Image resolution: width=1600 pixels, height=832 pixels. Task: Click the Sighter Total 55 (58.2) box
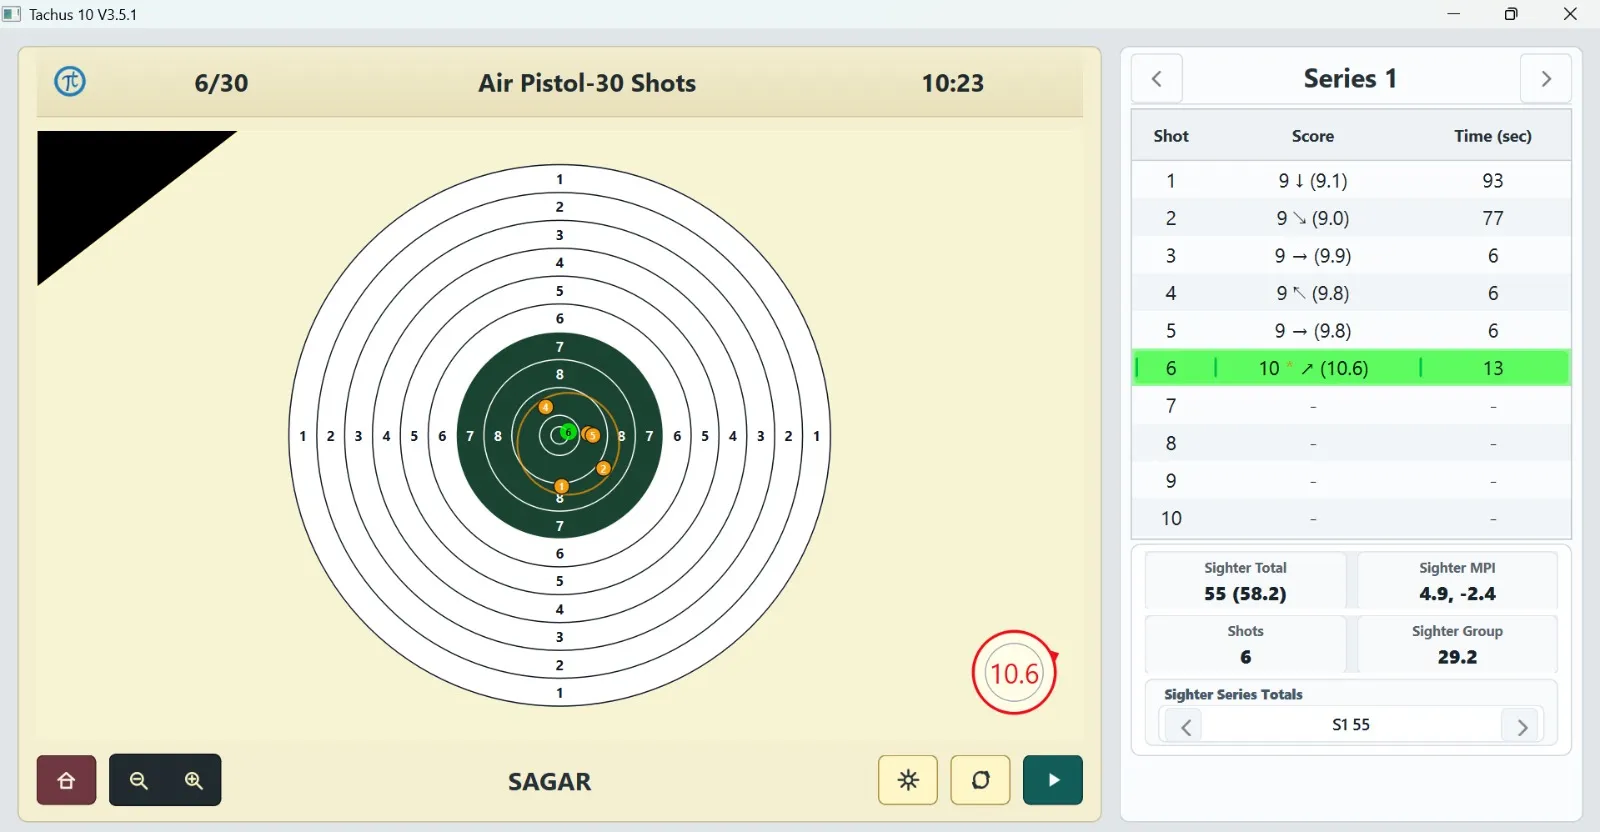(1245, 581)
